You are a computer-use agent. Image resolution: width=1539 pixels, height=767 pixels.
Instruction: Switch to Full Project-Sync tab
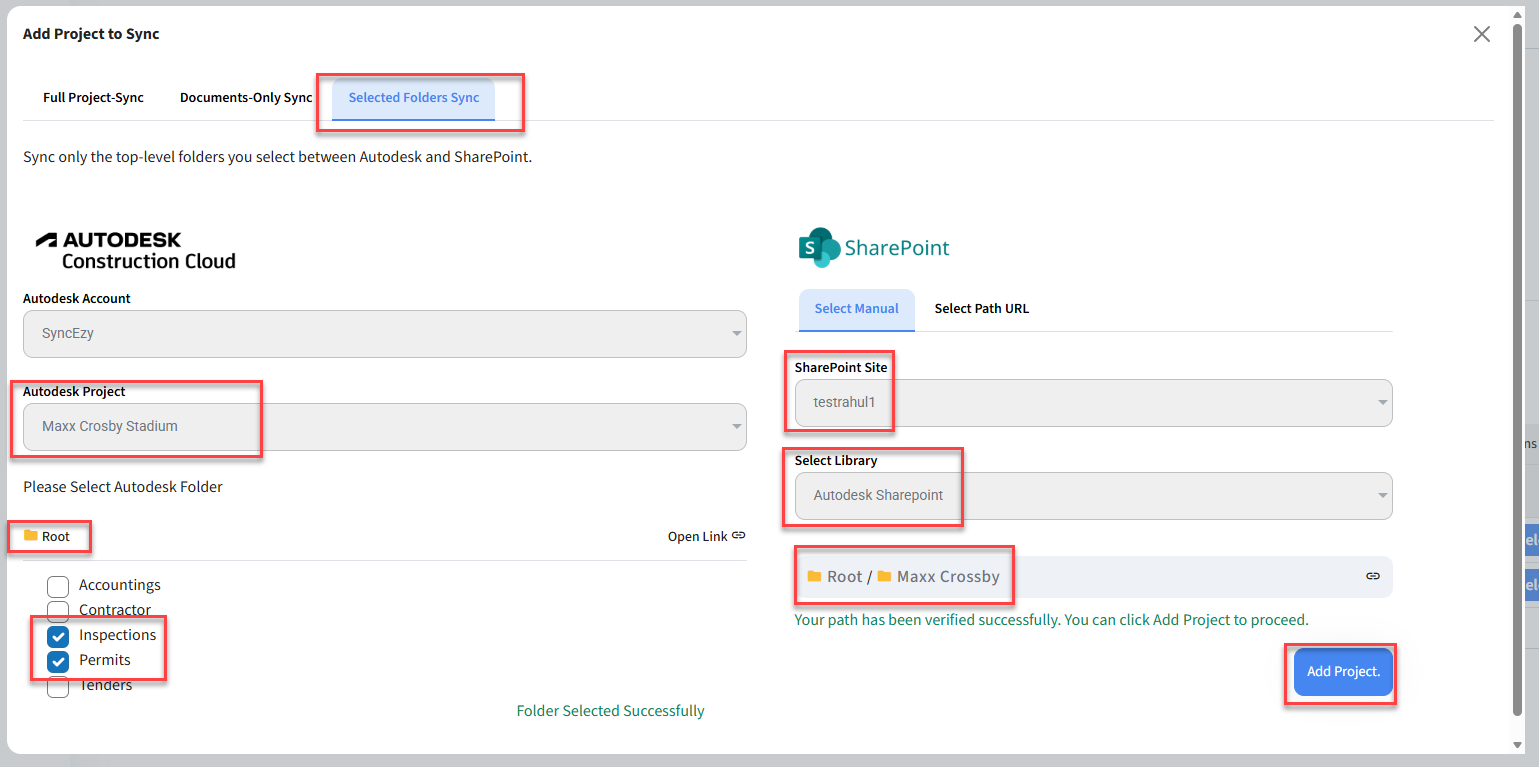point(93,98)
